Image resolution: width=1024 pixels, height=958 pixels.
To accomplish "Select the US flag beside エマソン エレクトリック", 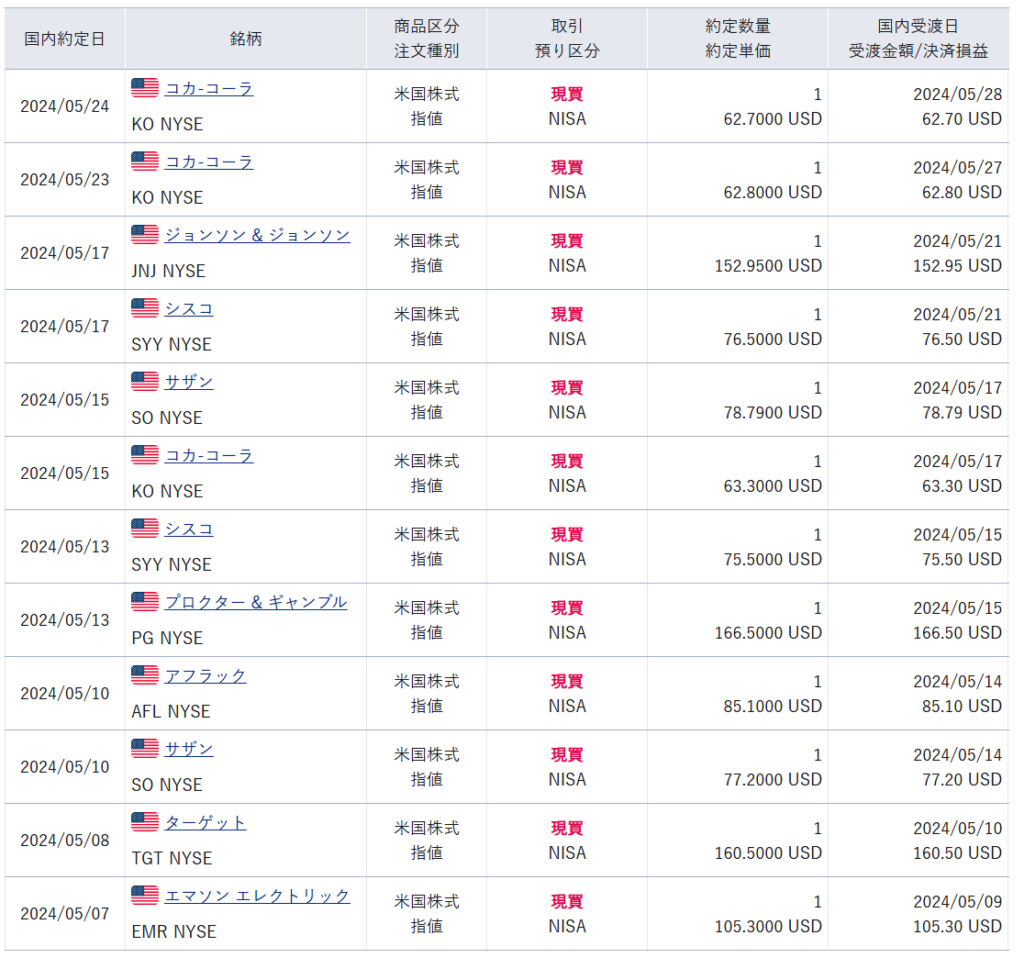I will point(145,896).
